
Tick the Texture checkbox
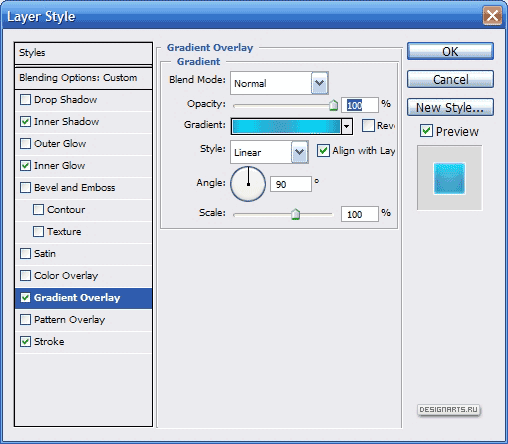point(38,232)
